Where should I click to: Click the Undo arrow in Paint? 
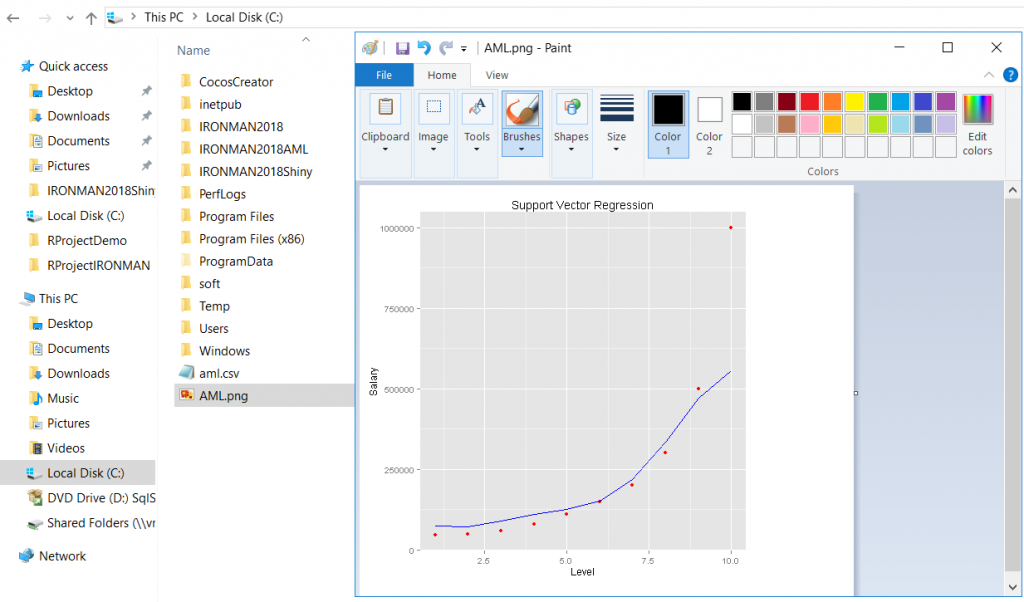[x=424, y=48]
